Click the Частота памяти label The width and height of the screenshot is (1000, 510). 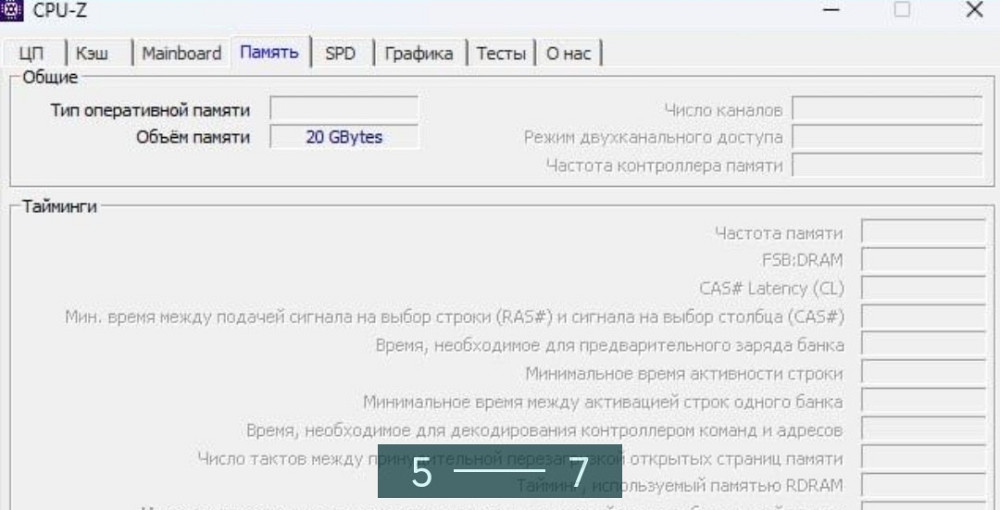point(779,233)
